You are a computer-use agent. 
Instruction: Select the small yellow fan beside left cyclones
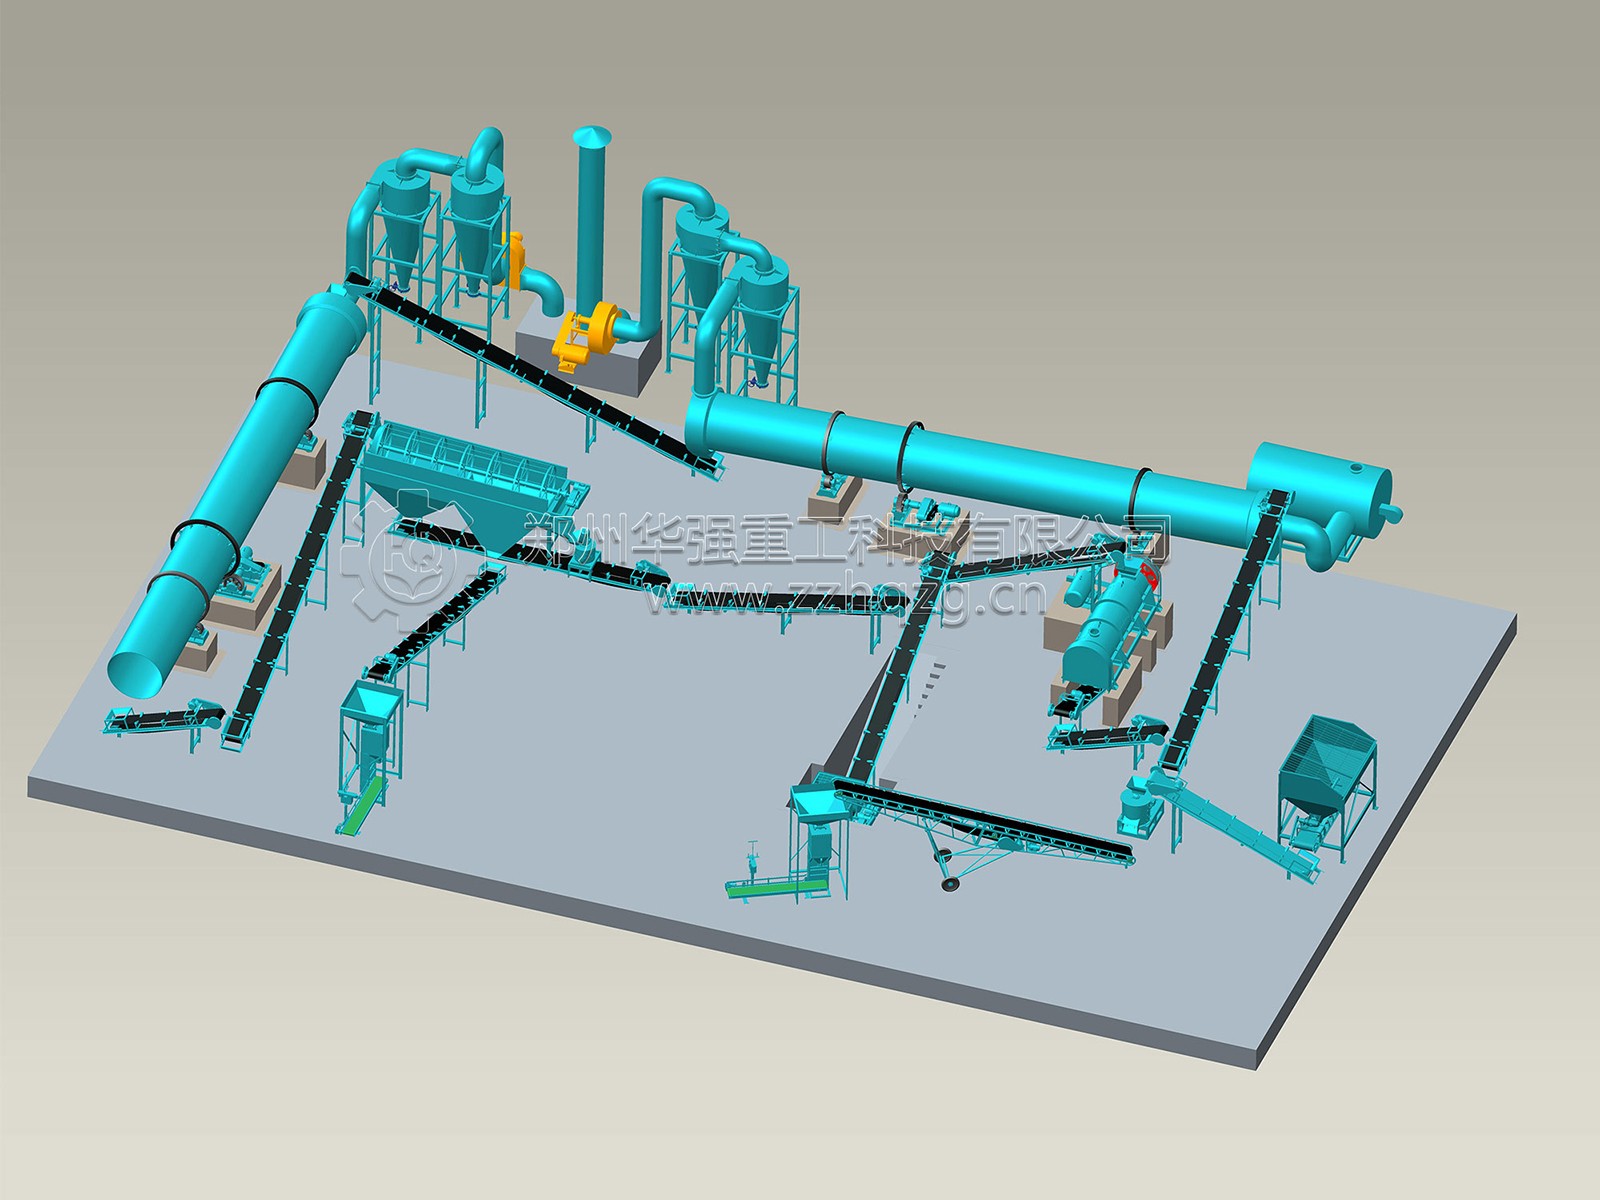click(516, 258)
